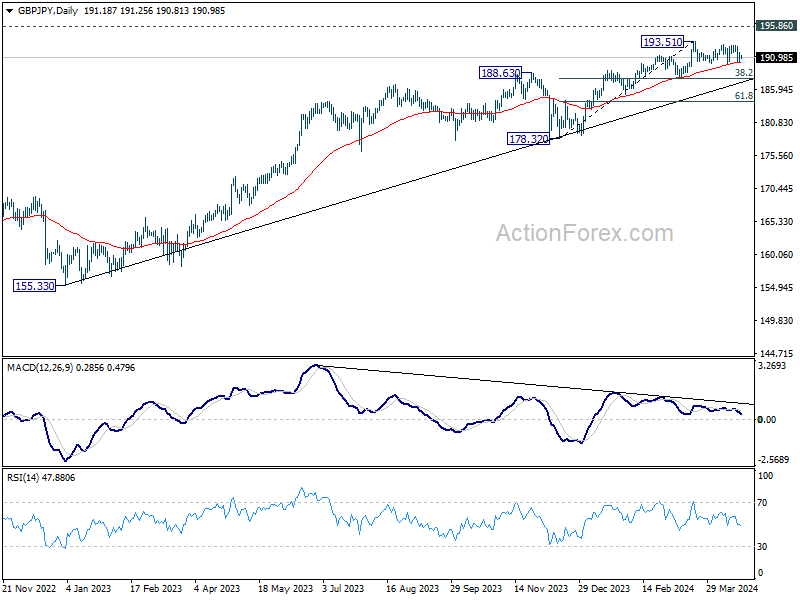Select the 165.330 price axis value
This screenshot has height=600, width=800.
[777, 221]
